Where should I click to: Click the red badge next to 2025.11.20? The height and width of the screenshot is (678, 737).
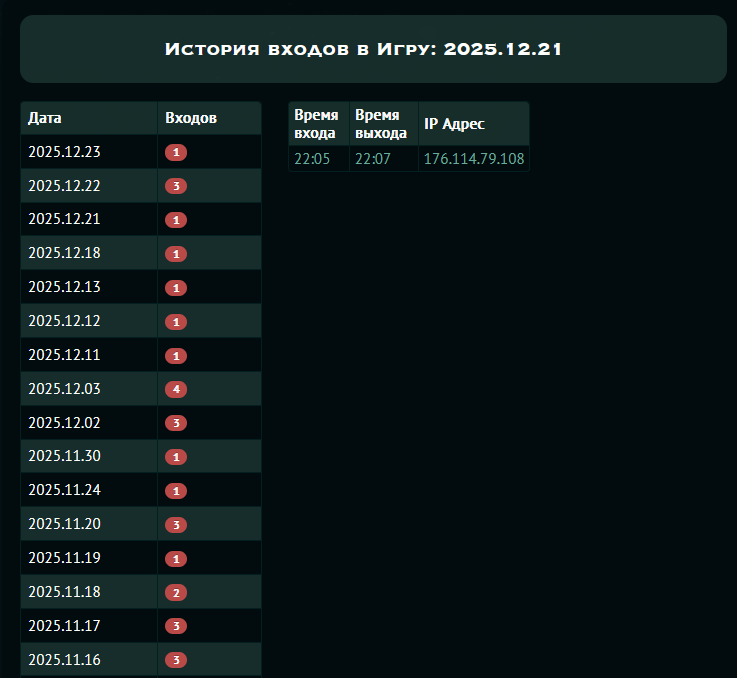(x=176, y=525)
